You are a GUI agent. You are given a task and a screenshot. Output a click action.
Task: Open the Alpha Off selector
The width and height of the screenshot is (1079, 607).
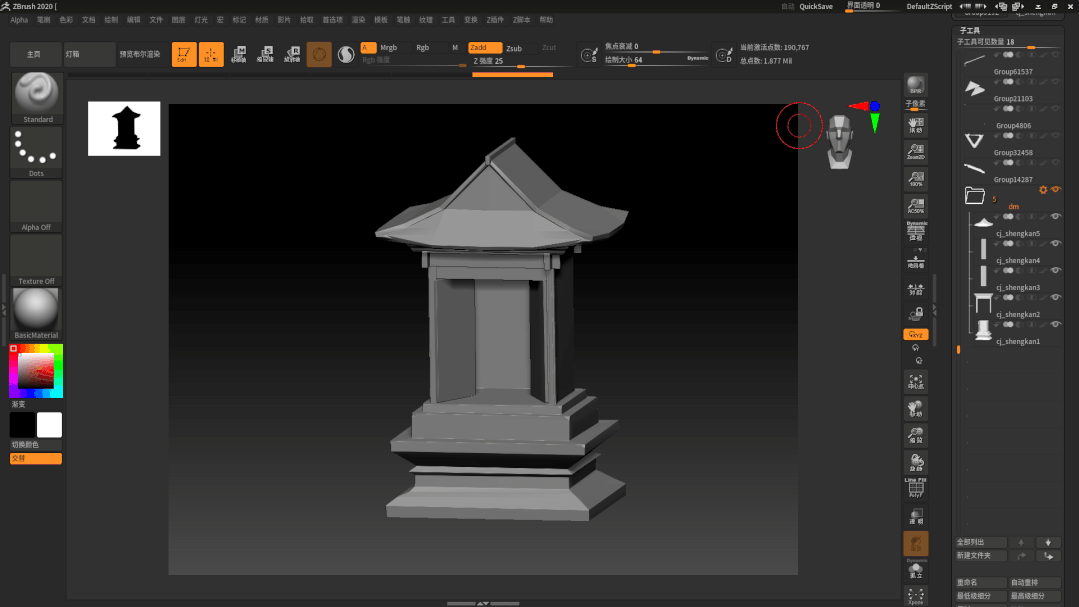click(37, 205)
